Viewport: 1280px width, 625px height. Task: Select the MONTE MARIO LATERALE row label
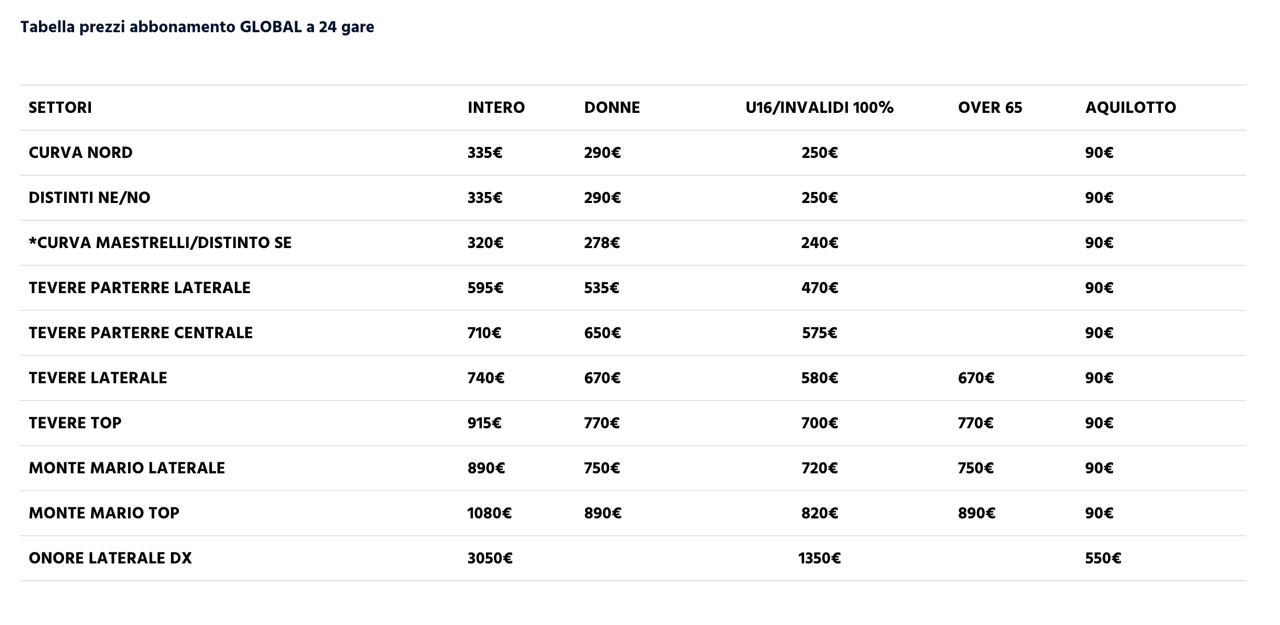click(126, 468)
